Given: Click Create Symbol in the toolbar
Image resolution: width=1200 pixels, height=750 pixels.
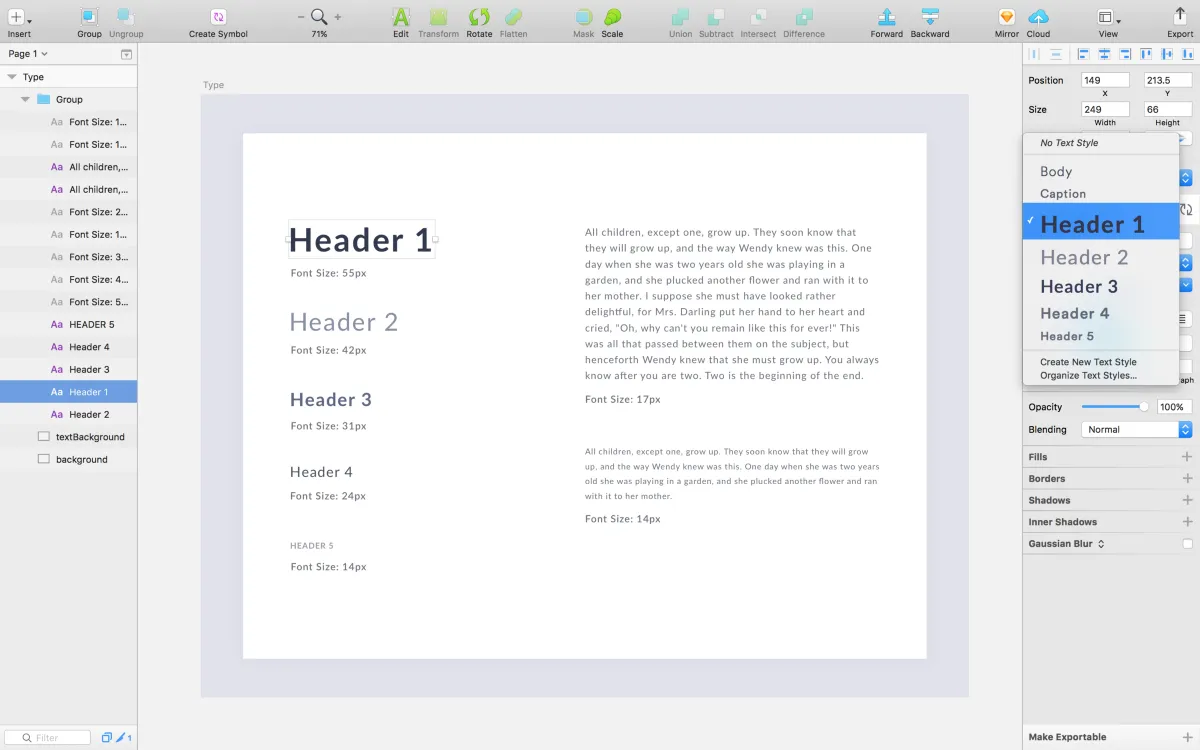Looking at the screenshot, I should 217,20.
